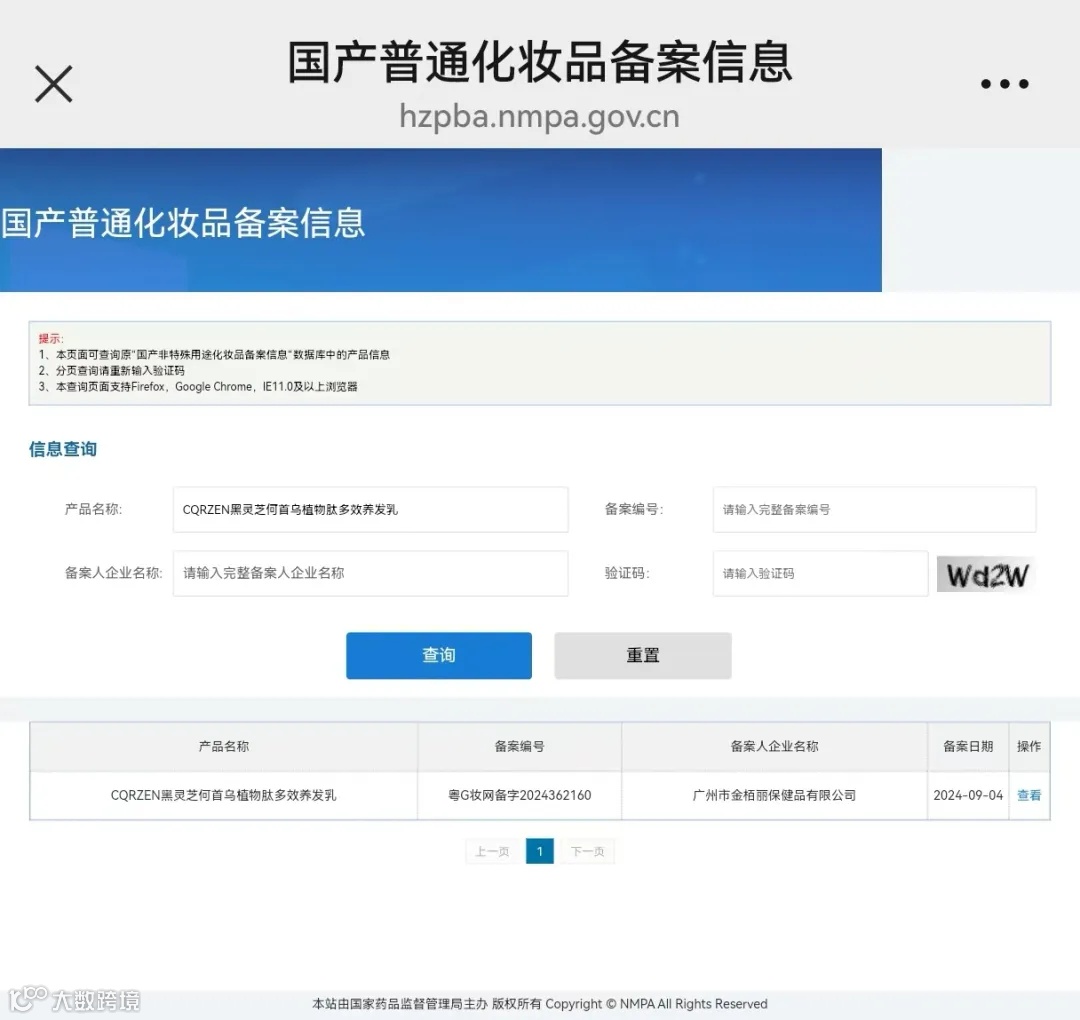1080x1020 pixels.
Task: Click the footer NMPA copyright text
Action: [x=539, y=1004]
